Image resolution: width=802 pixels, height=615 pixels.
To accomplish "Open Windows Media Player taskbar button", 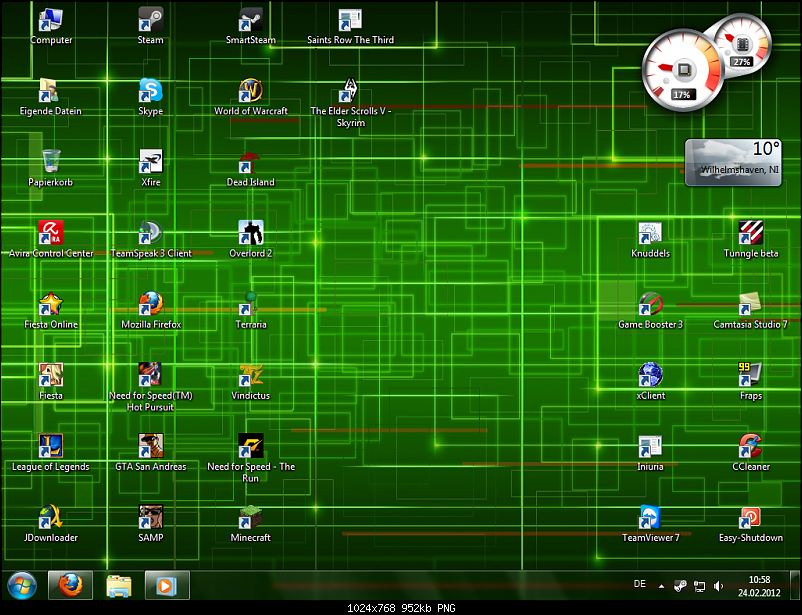I will (167, 585).
